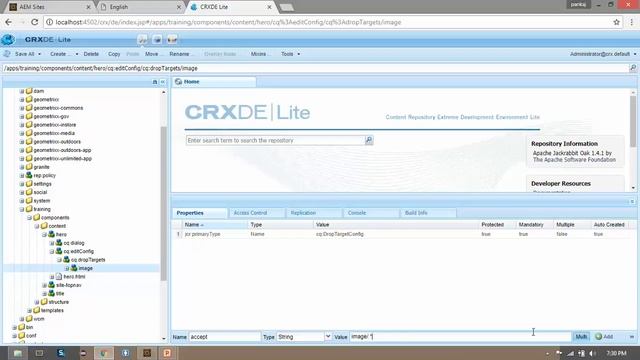Click the Copy toolbar button
This screenshot has width=640, height=360.
[x=114, y=54]
